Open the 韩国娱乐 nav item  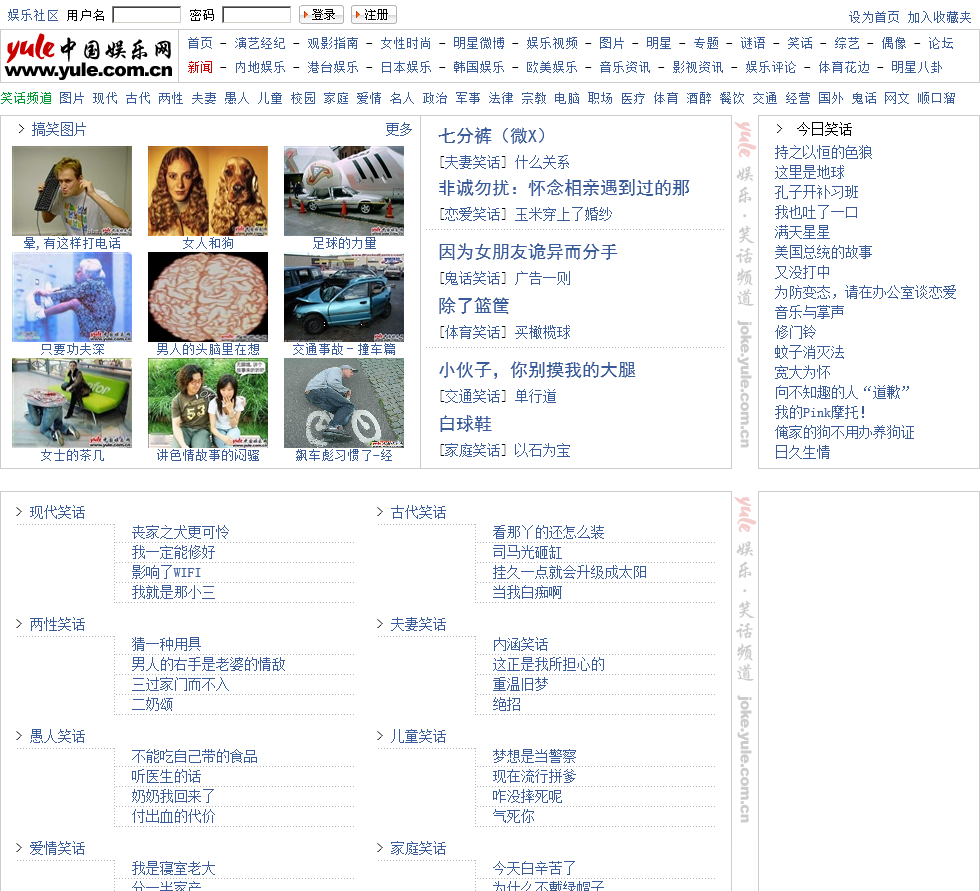pos(479,67)
